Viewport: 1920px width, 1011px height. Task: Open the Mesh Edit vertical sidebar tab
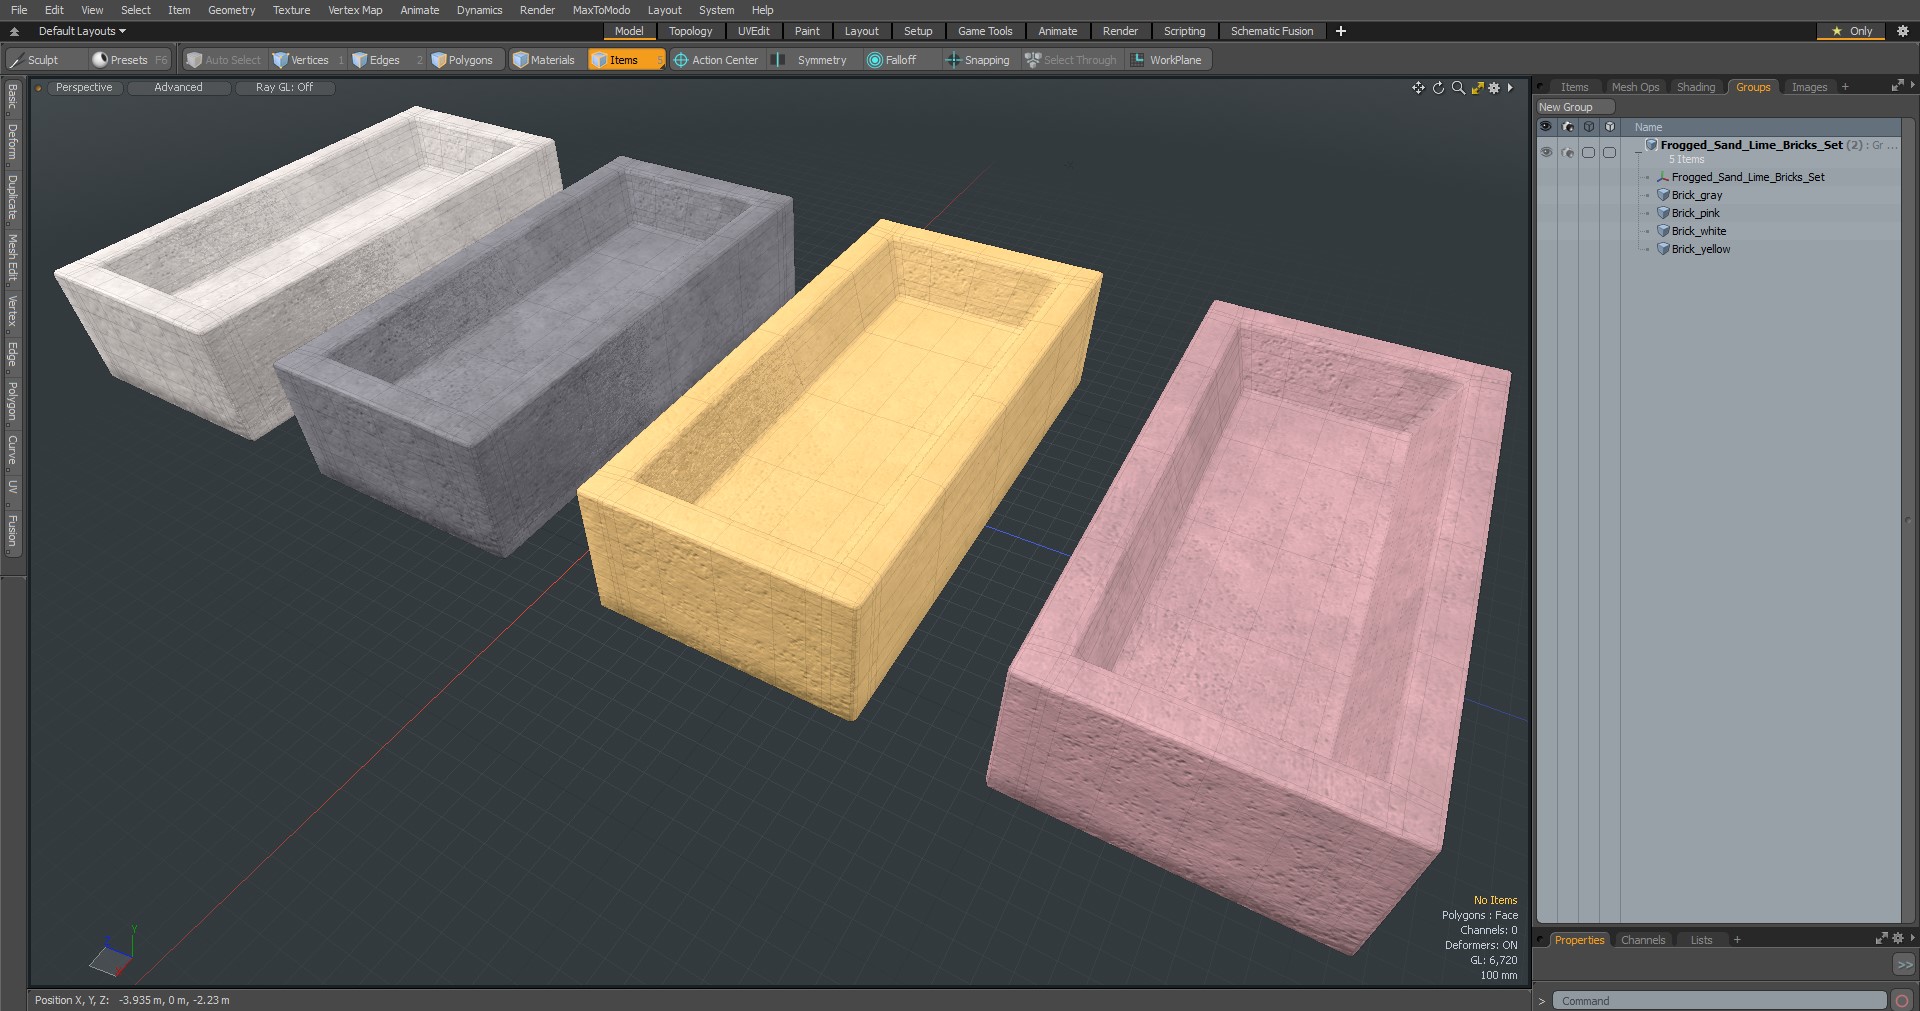pyautogui.click(x=12, y=258)
